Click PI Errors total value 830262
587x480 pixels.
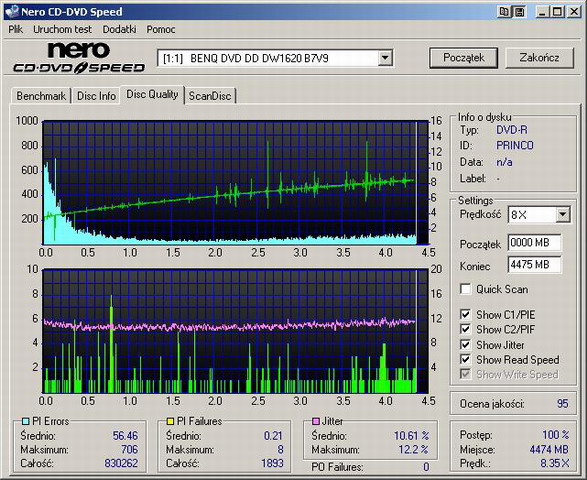click(x=121, y=463)
